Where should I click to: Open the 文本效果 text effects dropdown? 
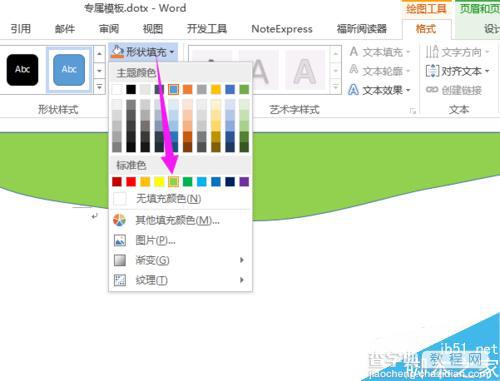tap(379, 90)
